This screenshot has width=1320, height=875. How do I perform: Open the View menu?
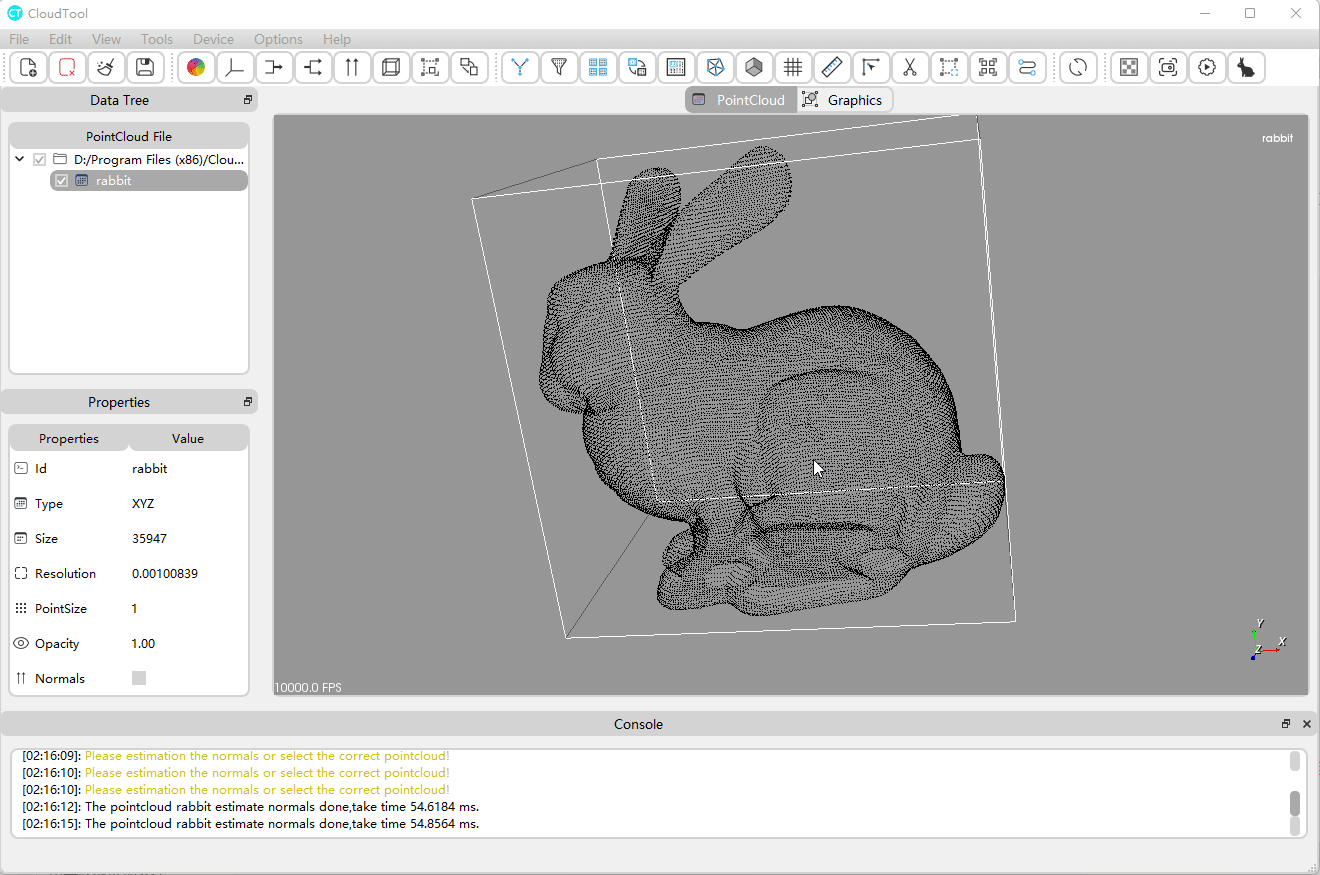[106, 39]
